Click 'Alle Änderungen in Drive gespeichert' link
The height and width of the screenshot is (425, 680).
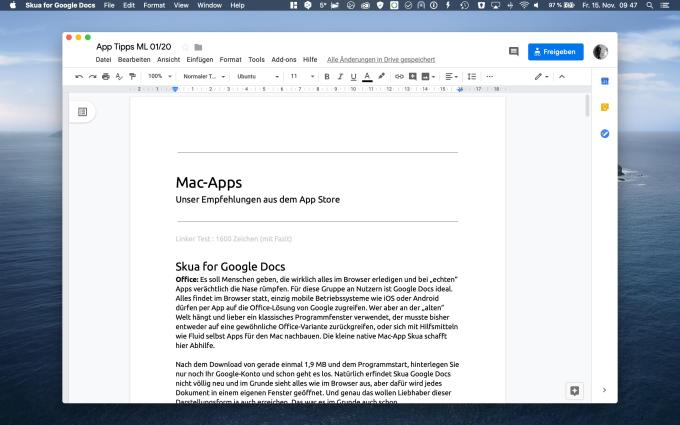tap(381, 60)
